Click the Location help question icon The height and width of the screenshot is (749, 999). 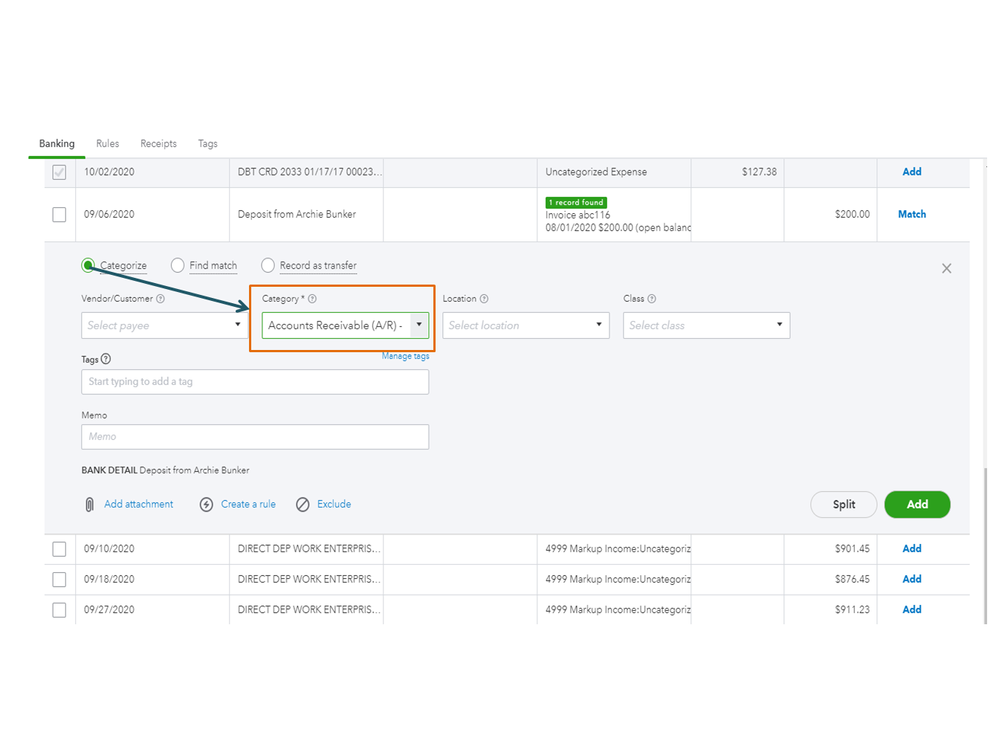pyautogui.click(x=484, y=299)
